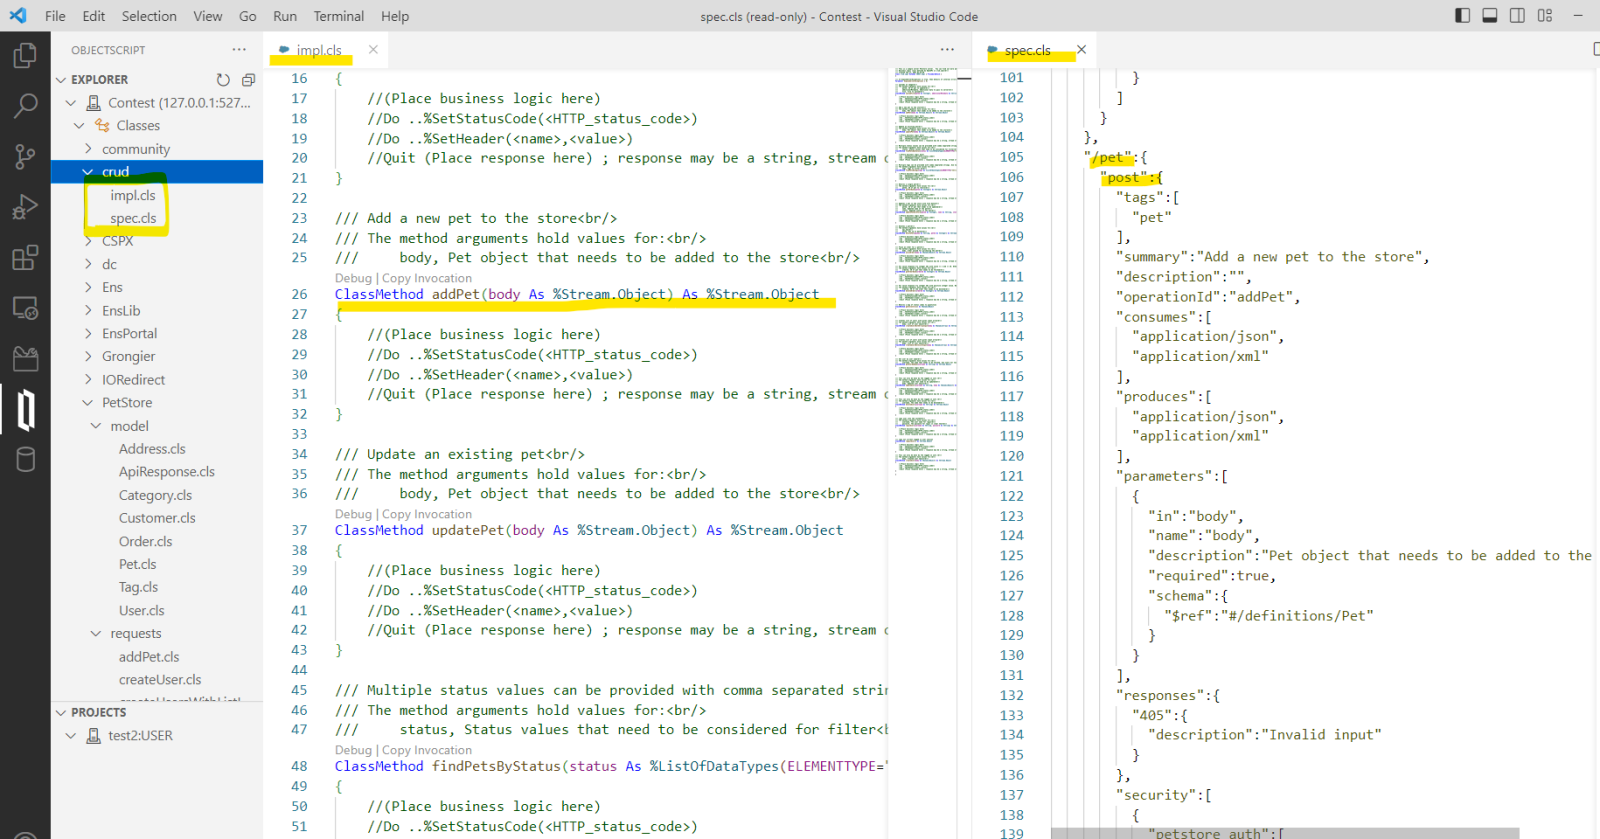Click Debug link above addPet method
1600x839 pixels.
(x=353, y=279)
